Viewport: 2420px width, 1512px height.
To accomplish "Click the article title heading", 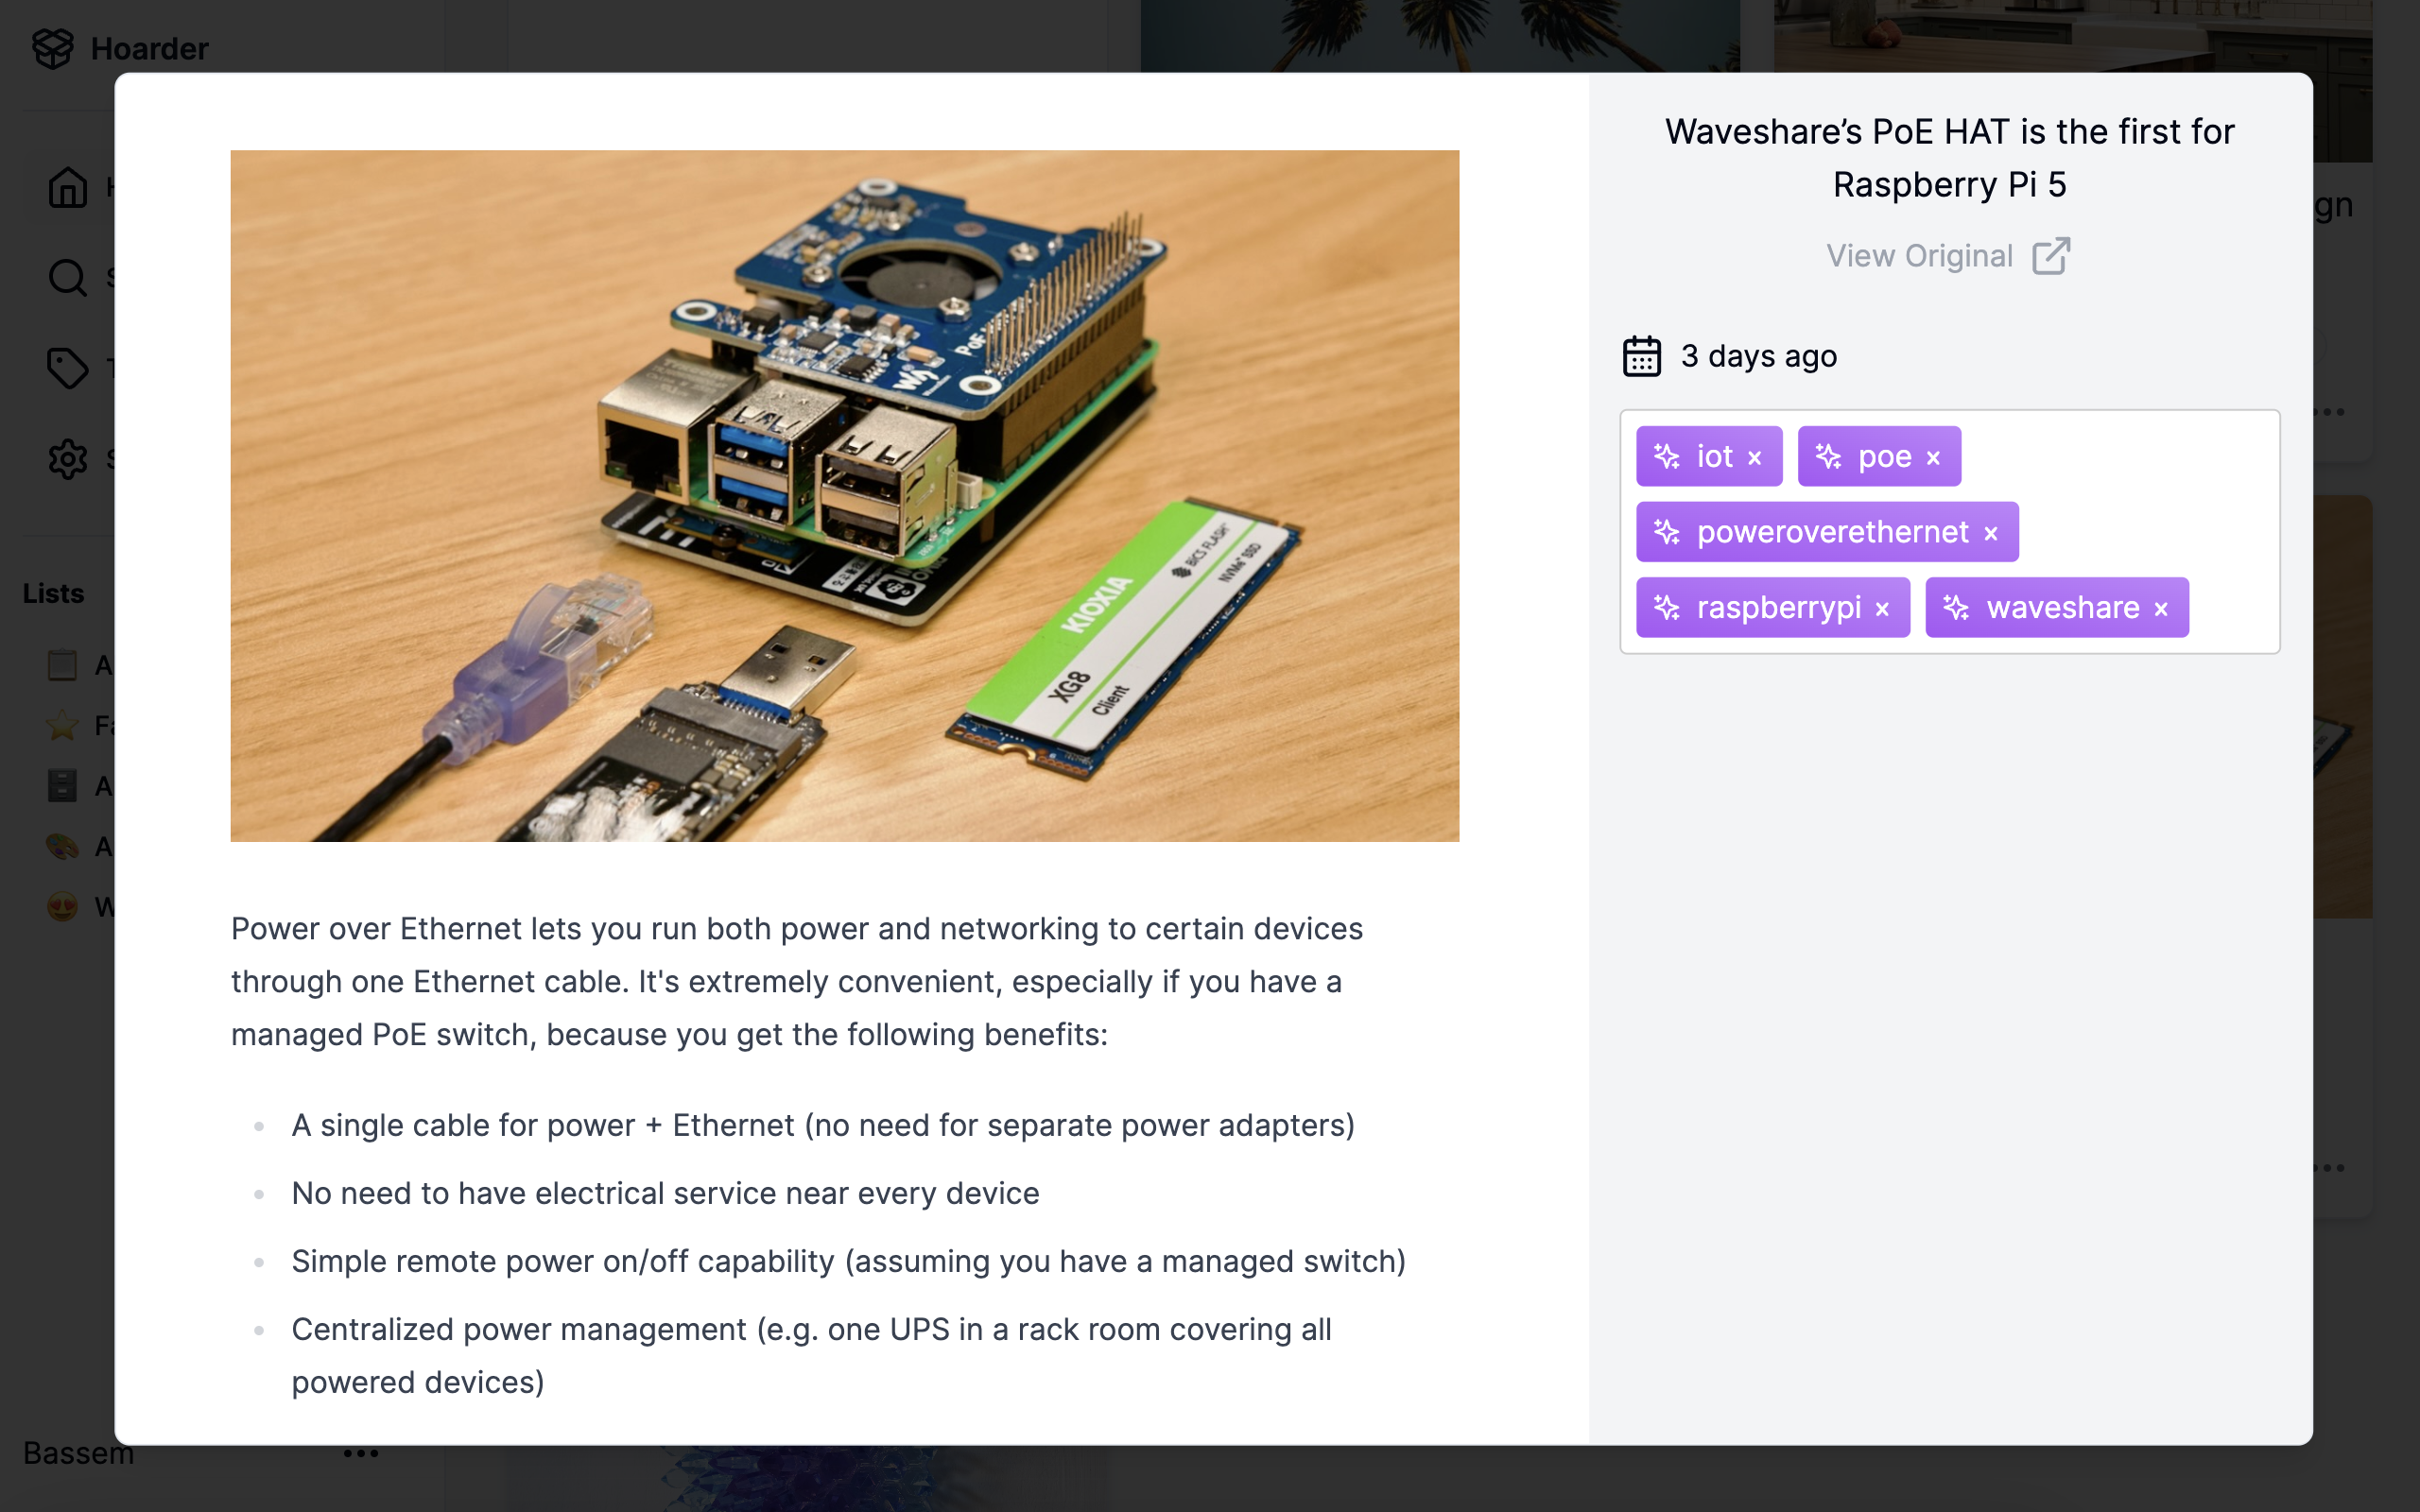I will click(x=1949, y=158).
